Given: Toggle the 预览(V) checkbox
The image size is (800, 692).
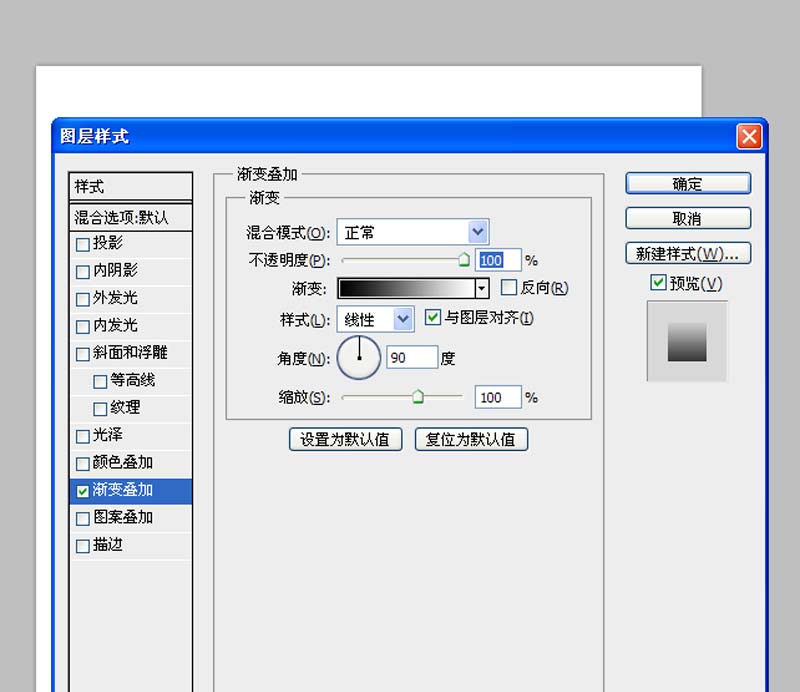Looking at the screenshot, I should tap(658, 282).
